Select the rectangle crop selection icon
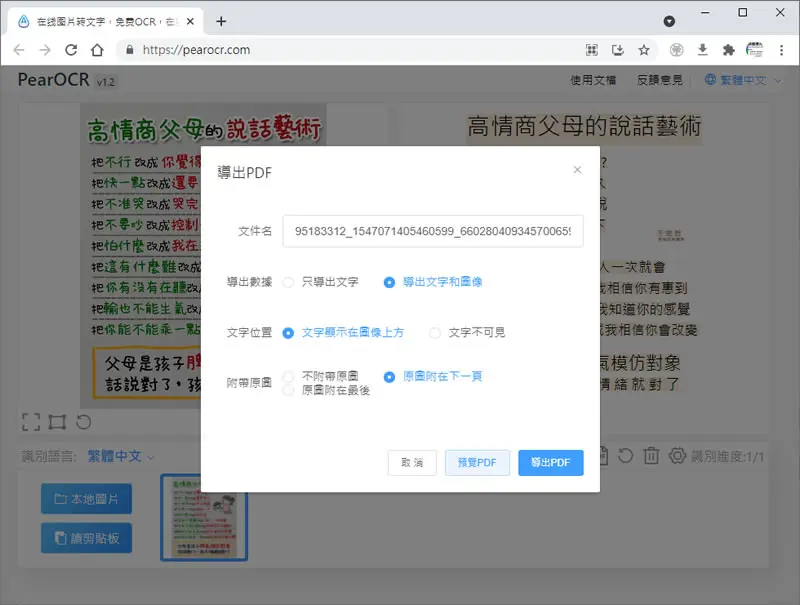This screenshot has height=605, width=800. pyautogui.click(x=57, y=422)
